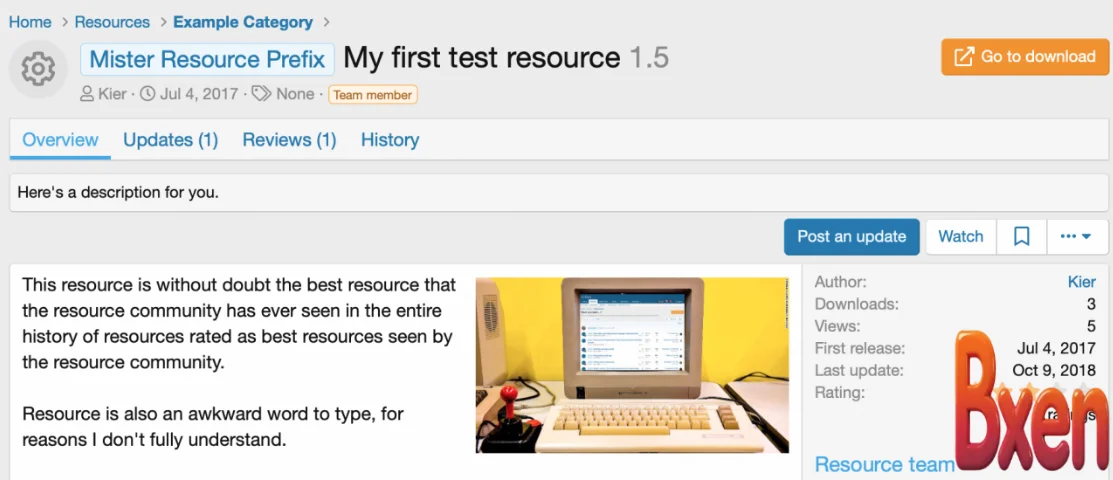This screenshot has height=480, width=1113.
Task: Click the resource gear icon
Action: 38,69
